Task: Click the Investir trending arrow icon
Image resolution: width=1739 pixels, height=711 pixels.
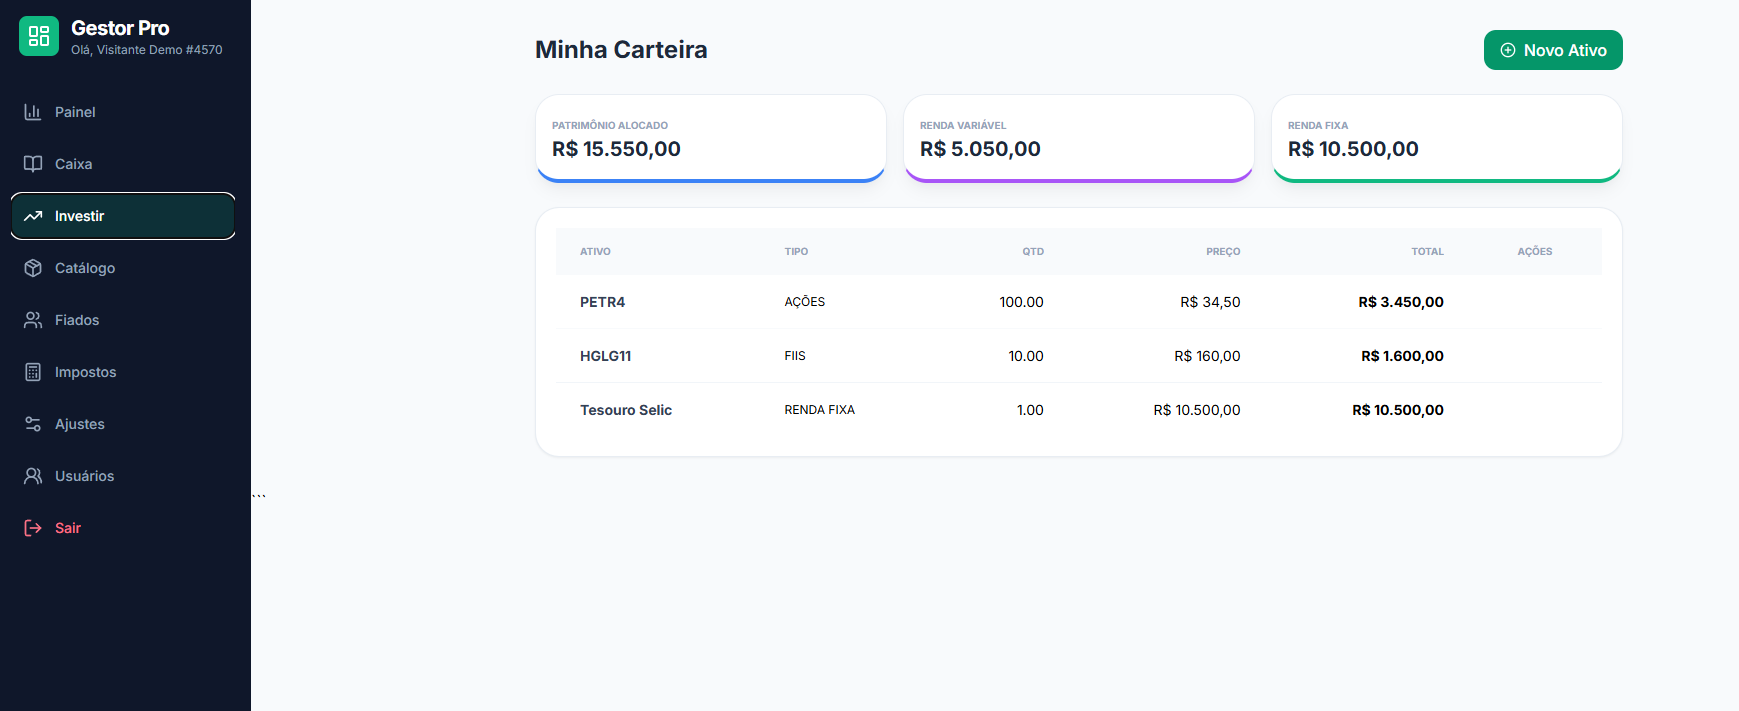Action: coord(33,216)
